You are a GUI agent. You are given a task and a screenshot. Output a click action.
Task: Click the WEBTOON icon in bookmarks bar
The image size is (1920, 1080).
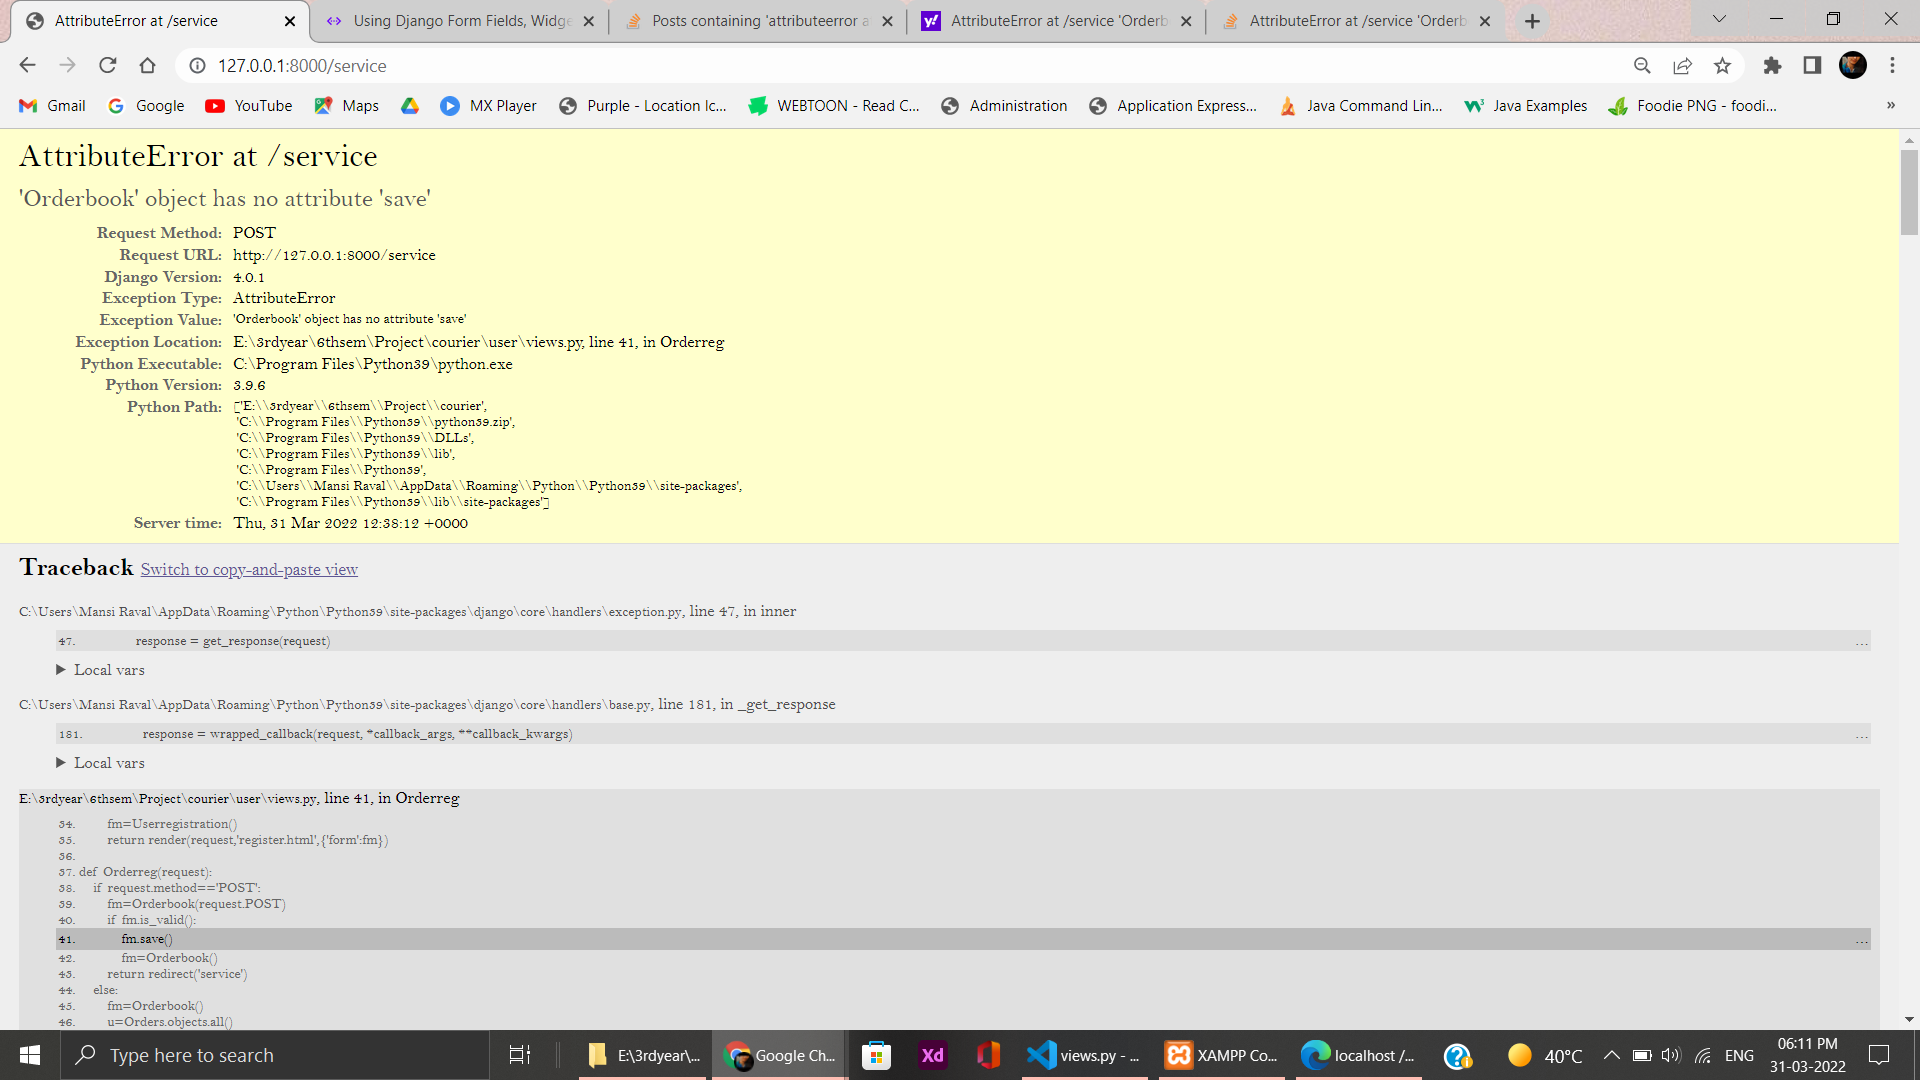[757, 104]
